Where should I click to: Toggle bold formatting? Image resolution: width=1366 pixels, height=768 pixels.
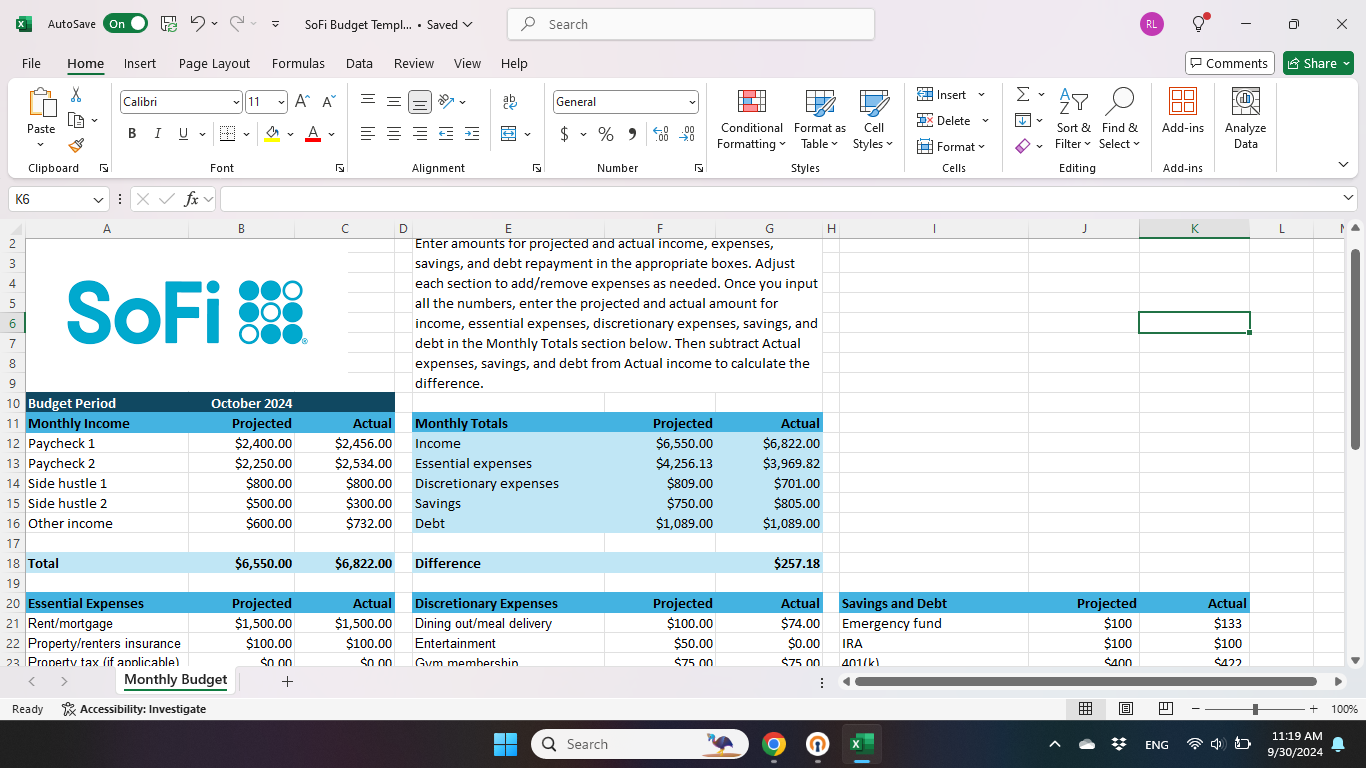131,133
